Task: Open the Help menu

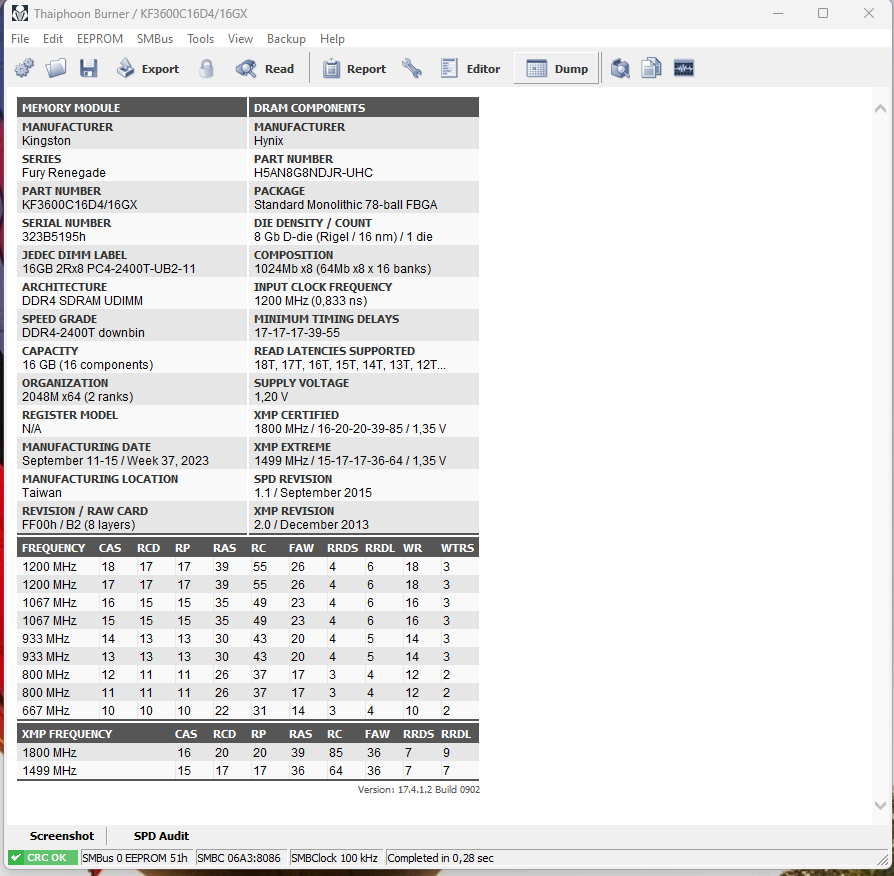Action: click(x=332, y=39)
